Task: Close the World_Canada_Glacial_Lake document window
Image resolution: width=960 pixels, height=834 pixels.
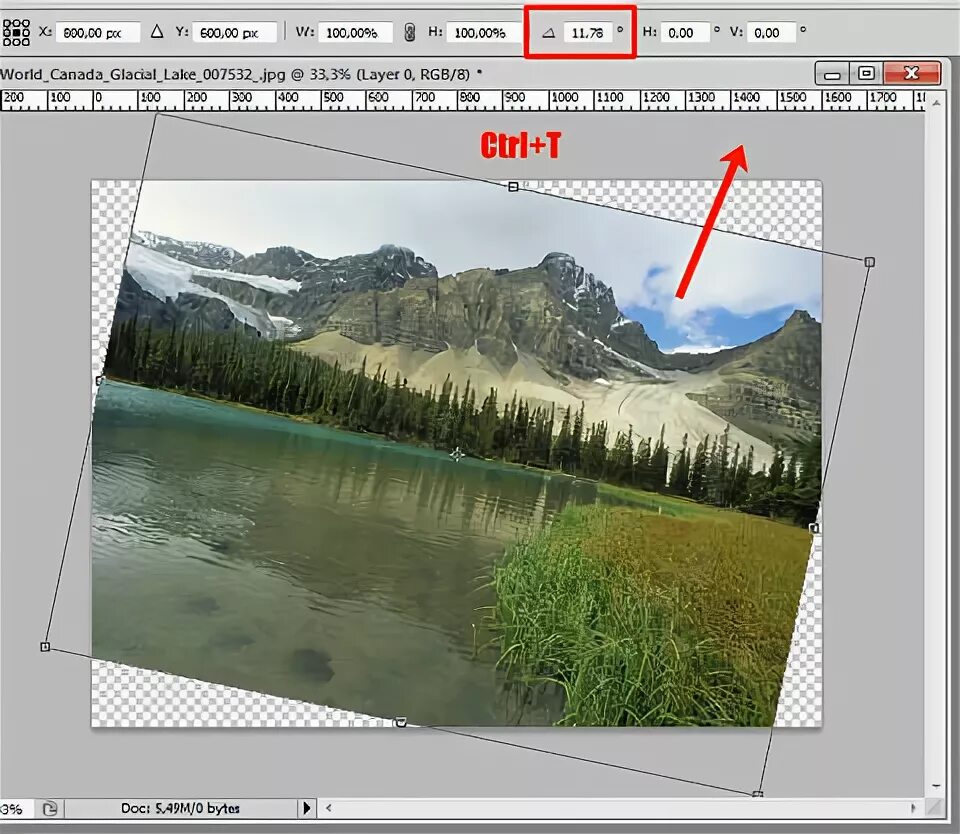Action: [912, 73]
